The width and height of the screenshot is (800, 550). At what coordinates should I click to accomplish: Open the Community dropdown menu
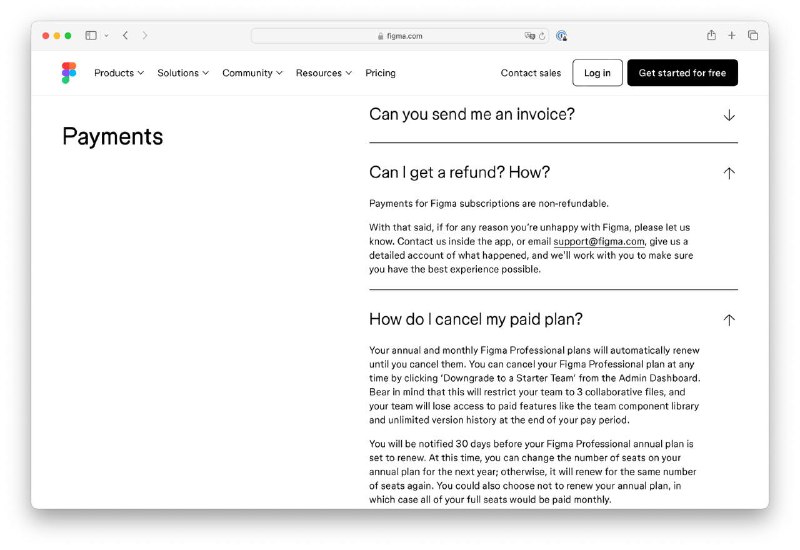252,73
